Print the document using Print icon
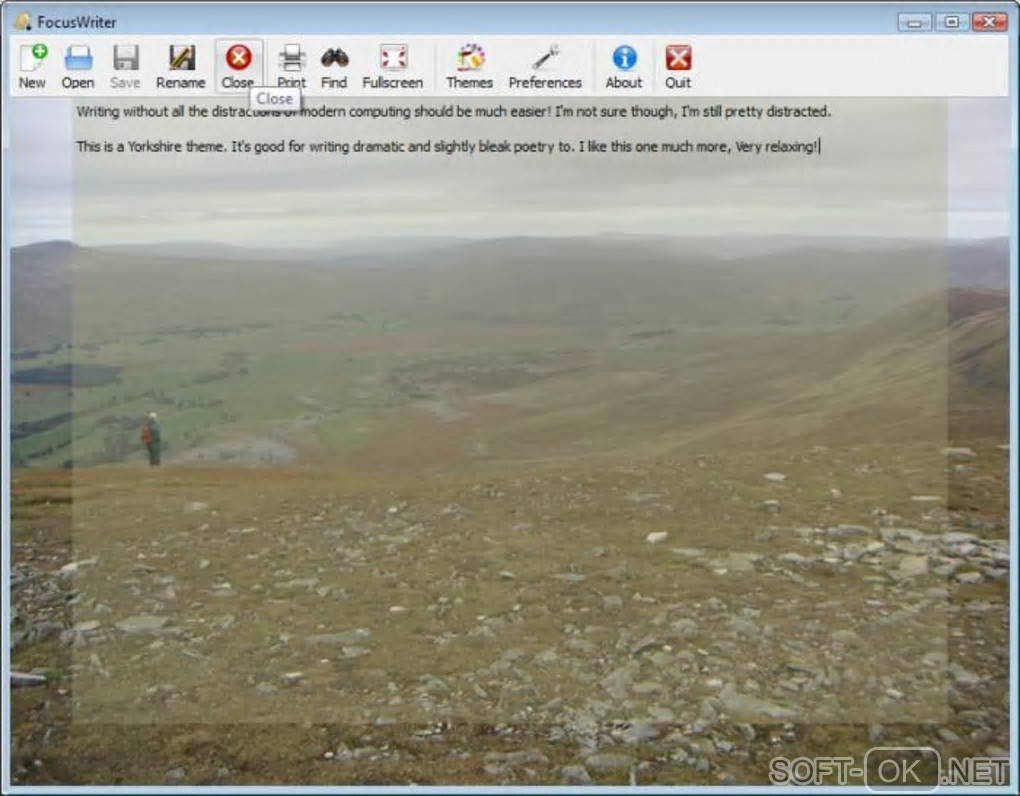1020x796 pixels. pos(291,66)
